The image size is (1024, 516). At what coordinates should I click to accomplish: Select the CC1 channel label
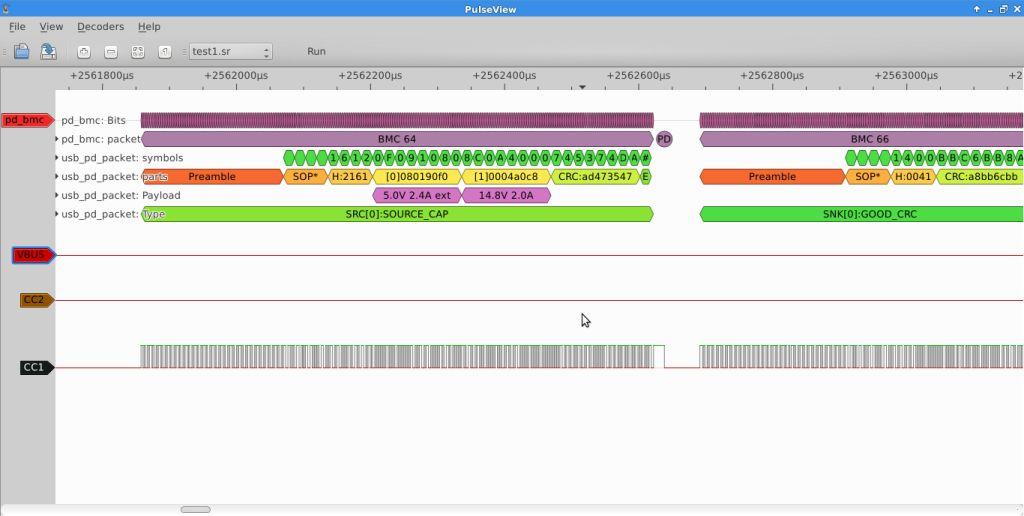[x=34, y=367]
